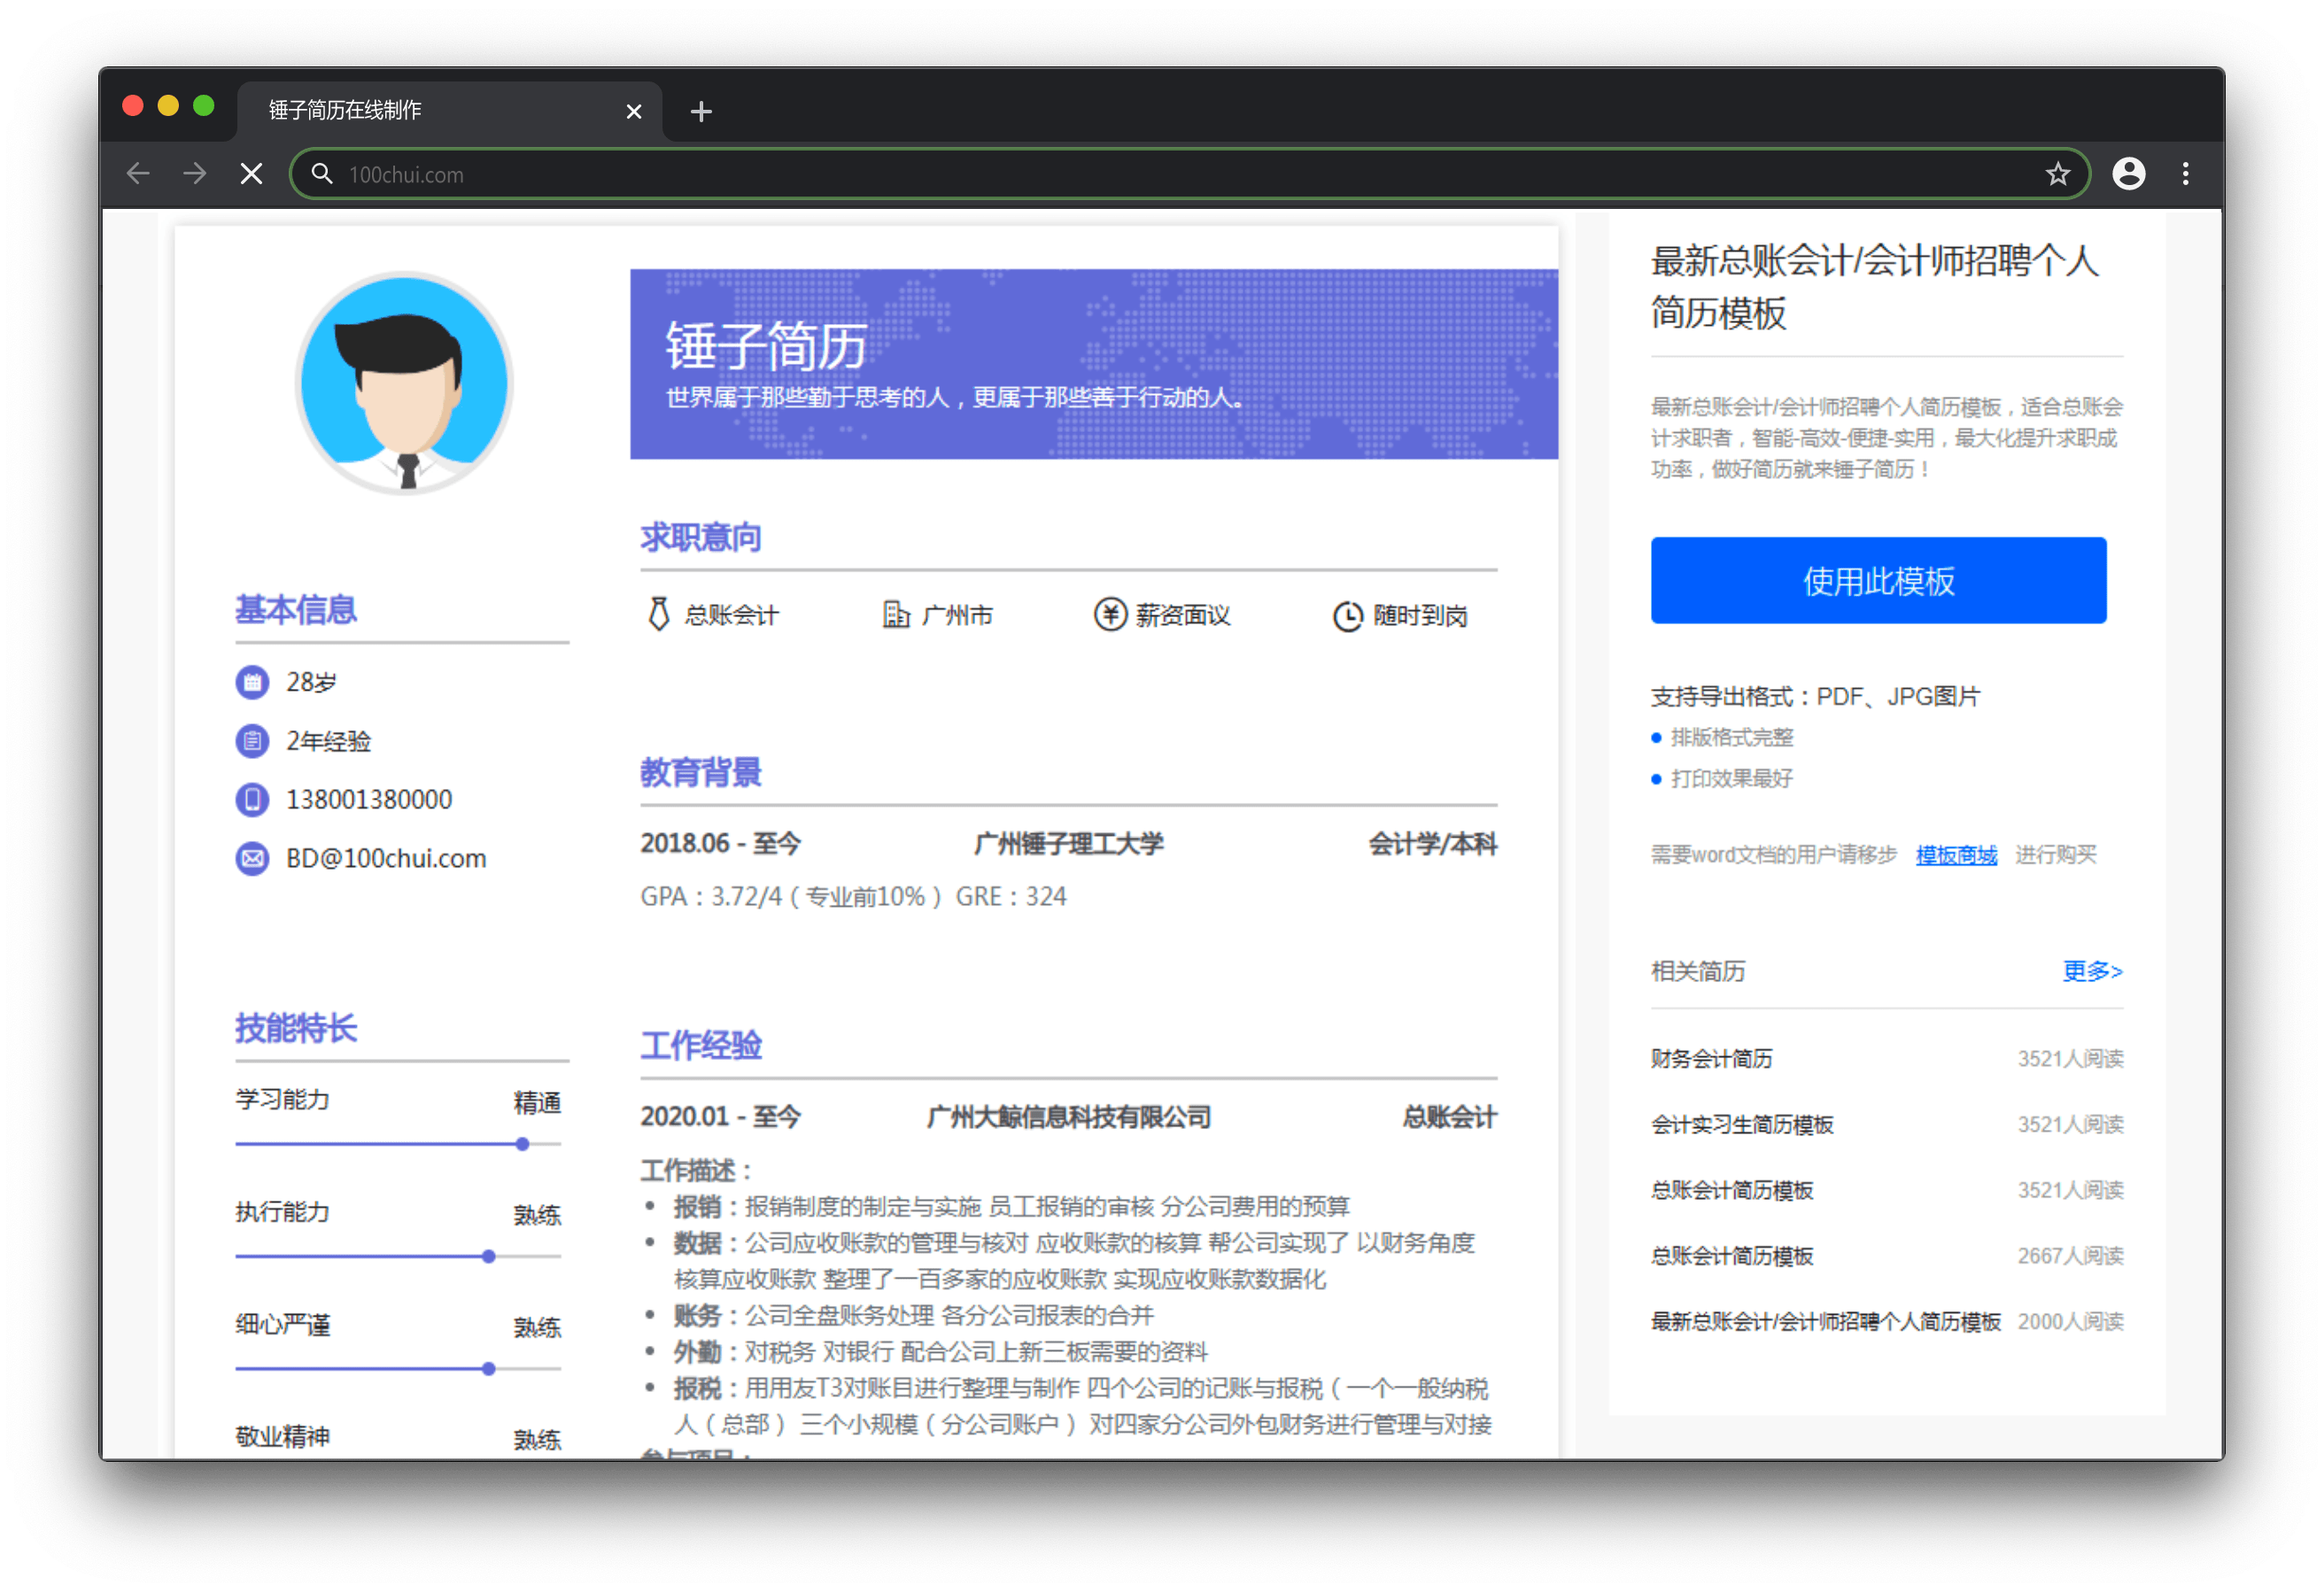
Task: Open the 财务会计简历 link
Action: 1711,1058
